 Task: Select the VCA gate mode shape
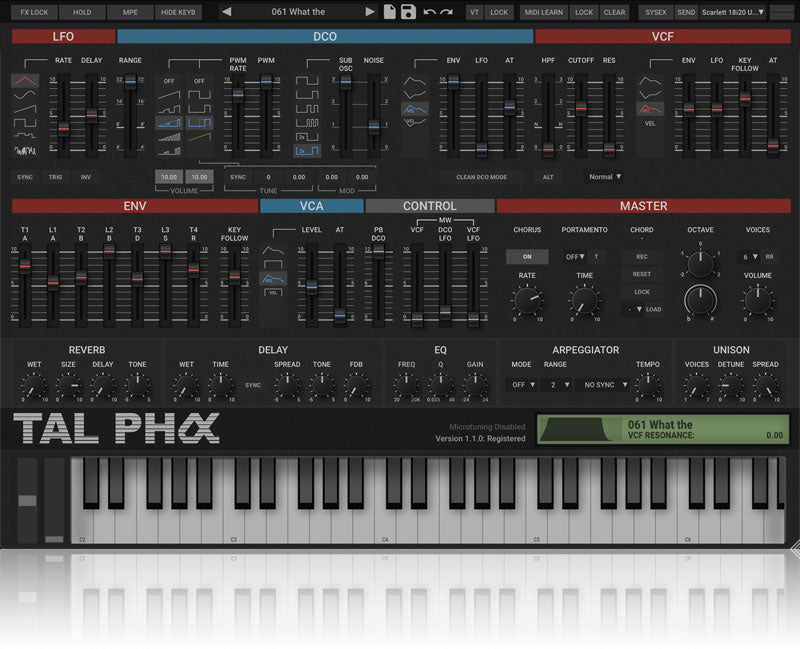click(273, 264)
